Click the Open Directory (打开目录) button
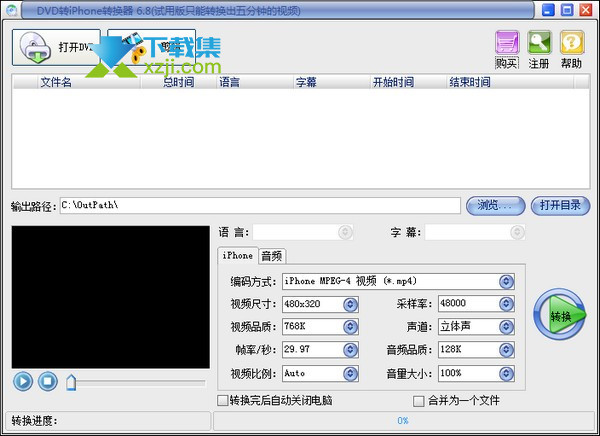Image resolution: width=600 pixels, height=436 pixels. [x=560, y=206]
